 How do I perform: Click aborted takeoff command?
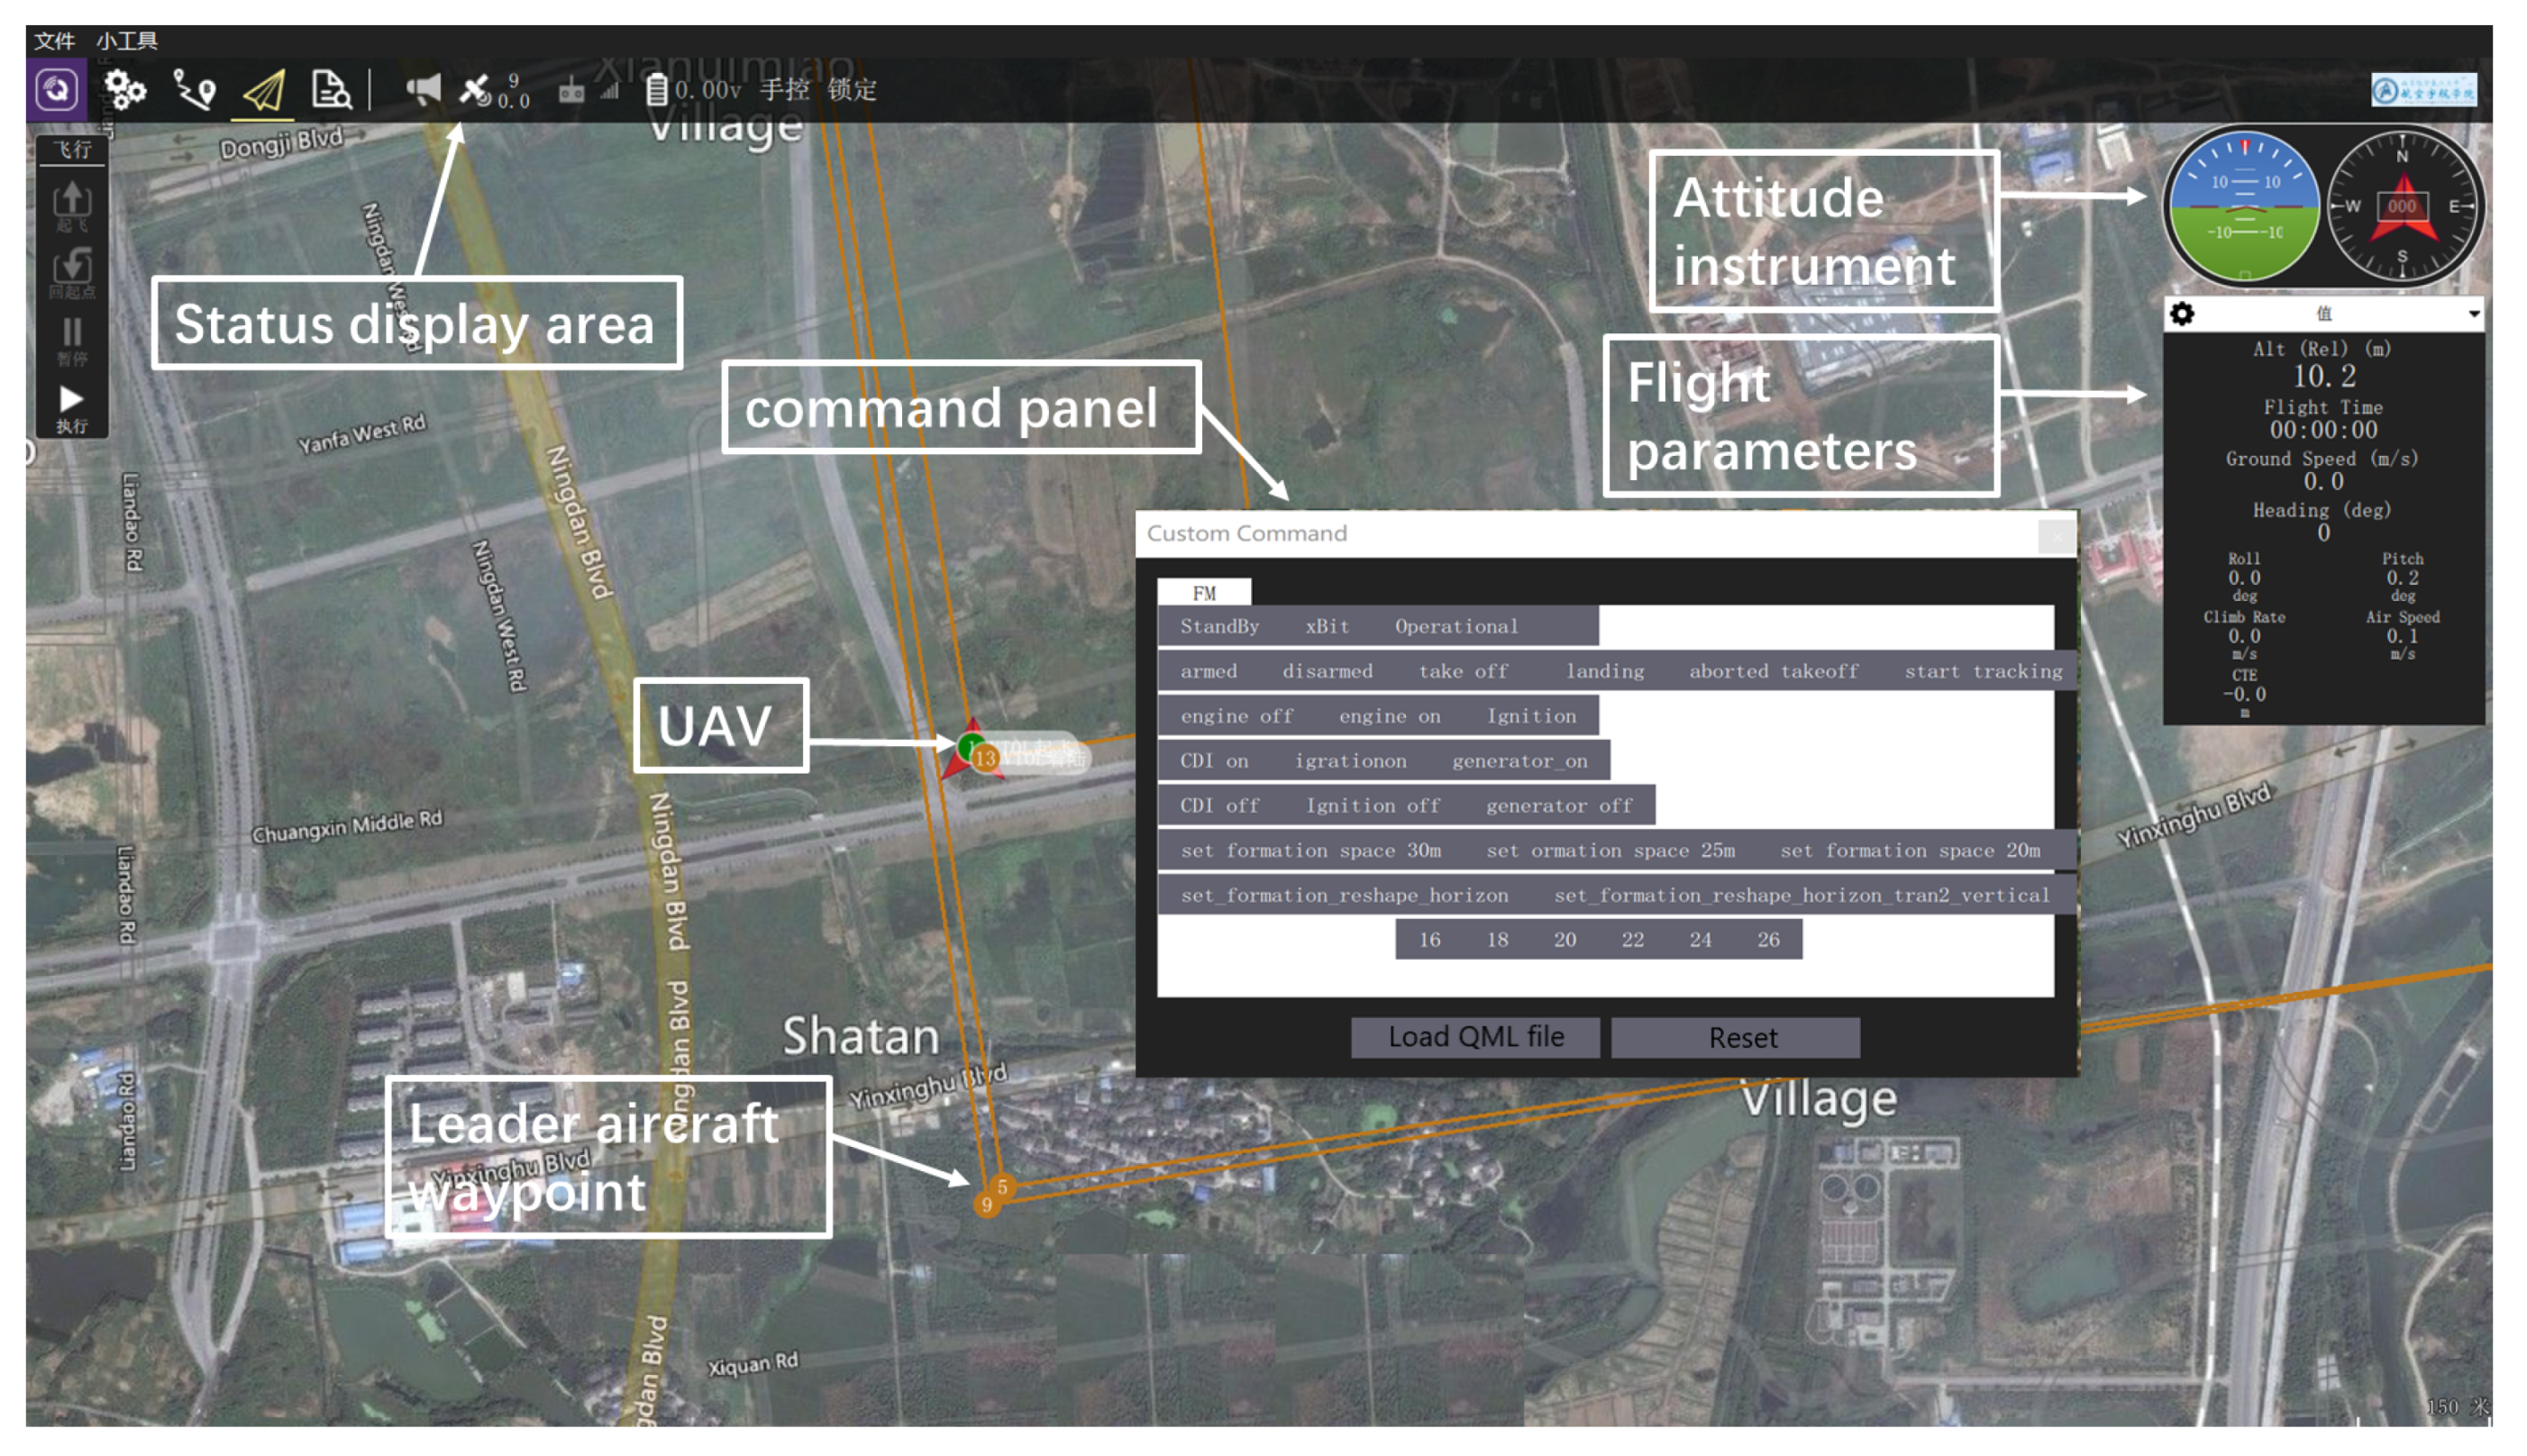pyautogui.click(x=1773, y=671)
